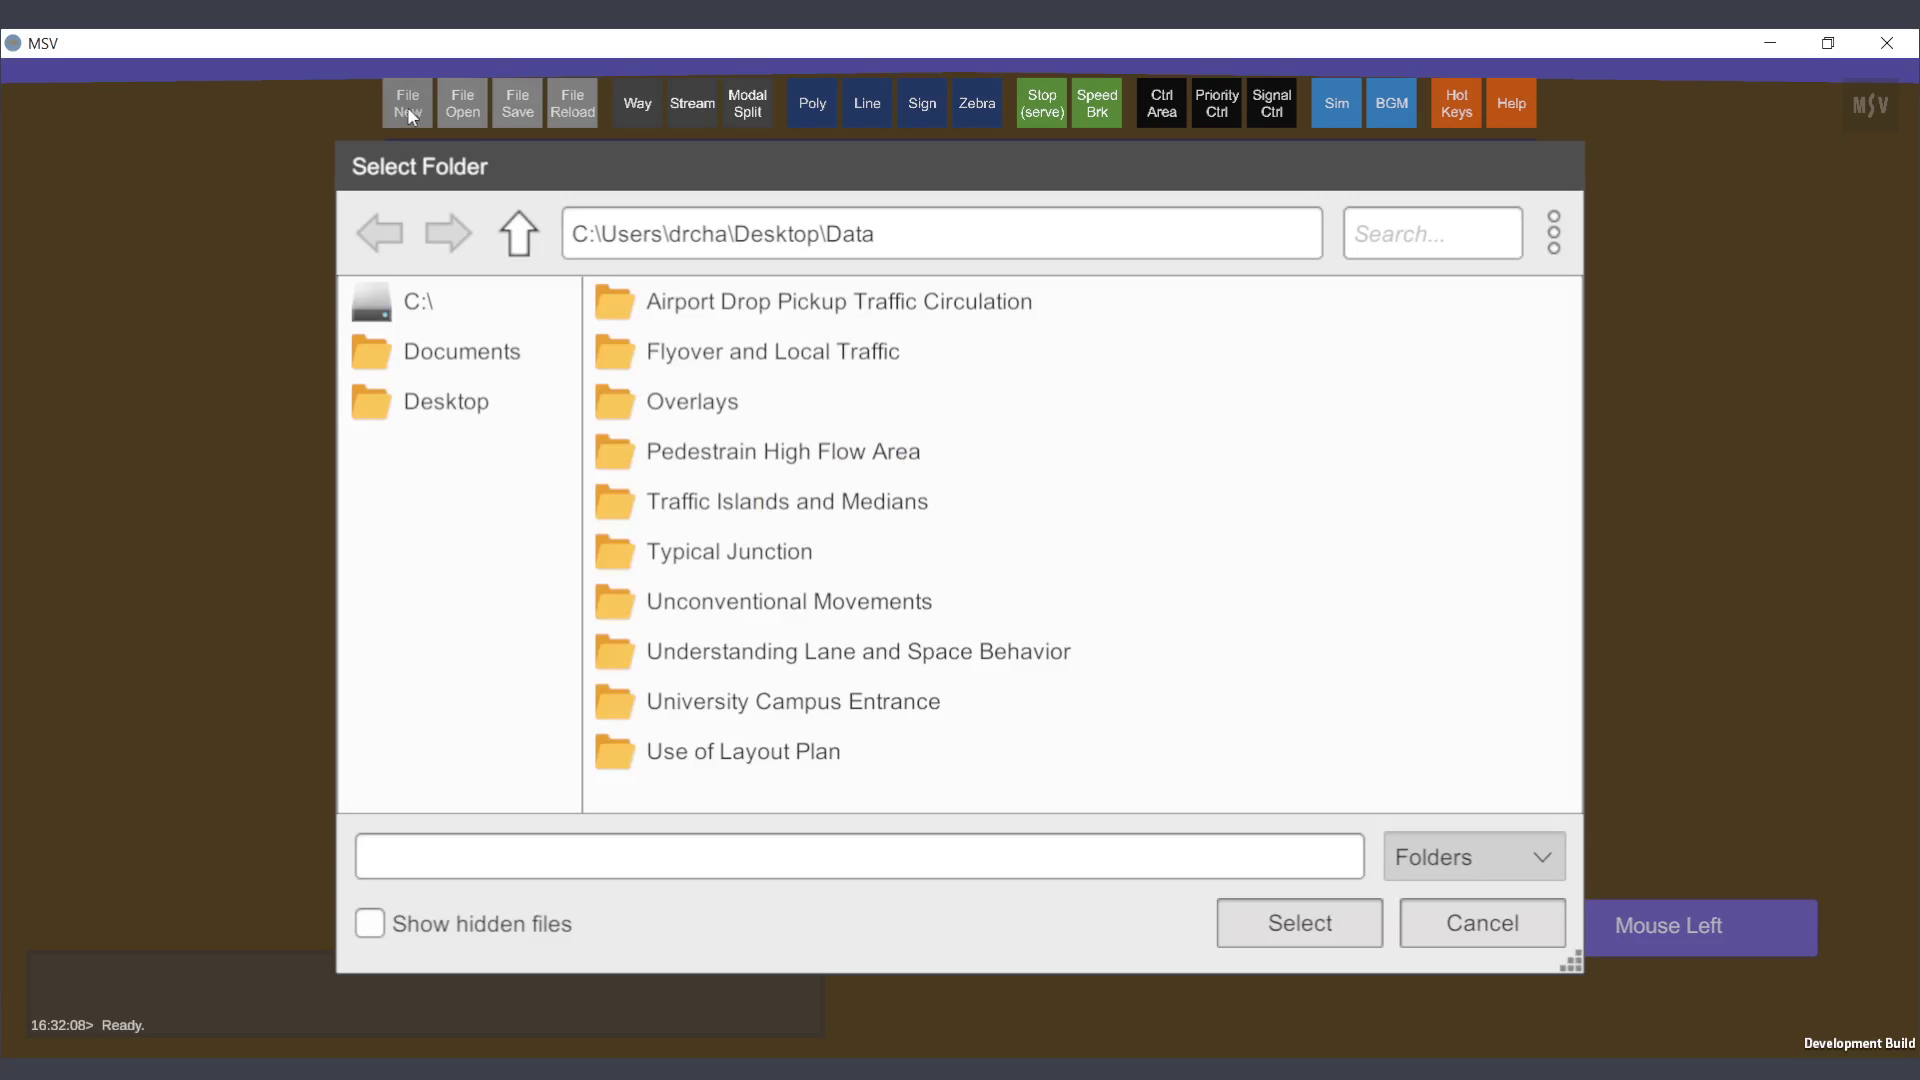This screenshot has height=1080, width=1920.
Task: Open the three-dot options menu
Action: click(x=1553, y=232)
